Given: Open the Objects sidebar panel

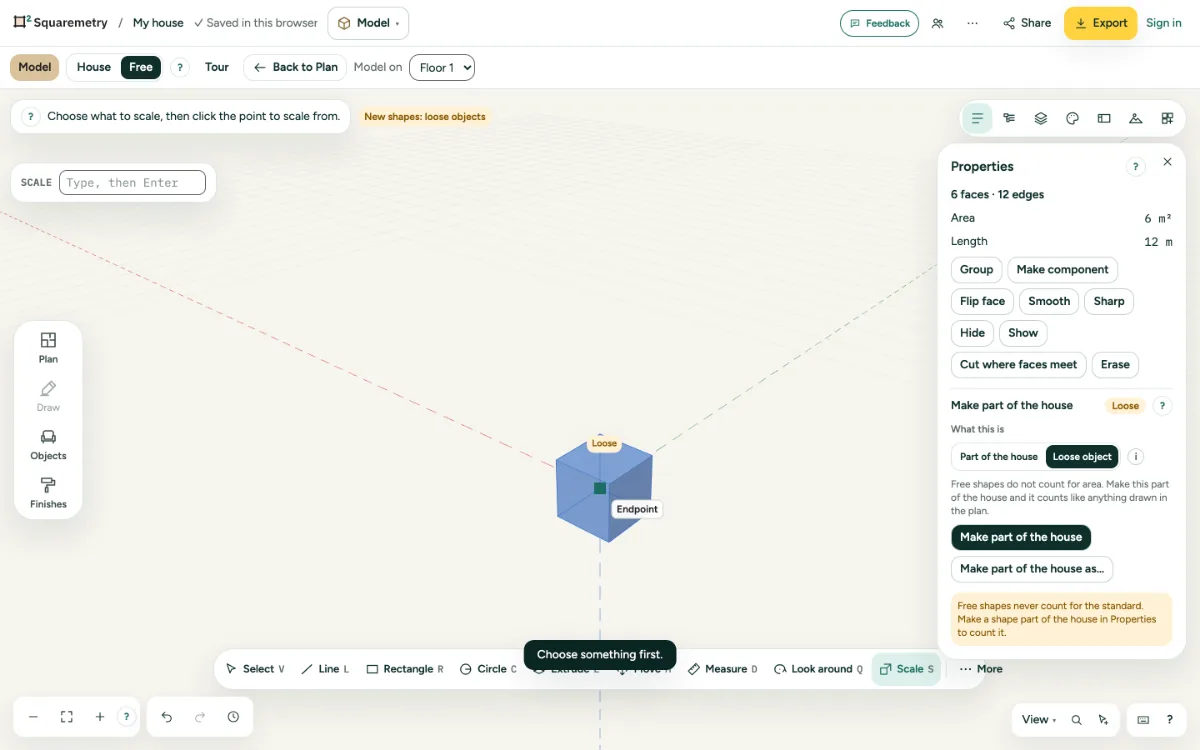Looking at the screenshot, I should [x=48, y=445].
